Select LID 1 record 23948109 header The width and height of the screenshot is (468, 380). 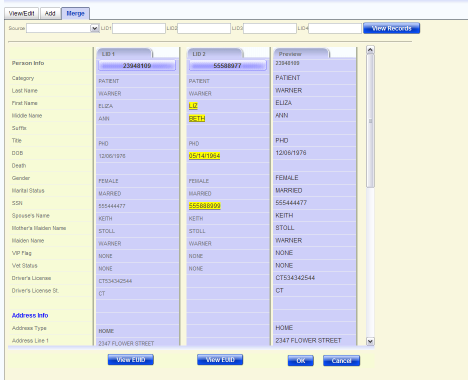tap(137, 66)
